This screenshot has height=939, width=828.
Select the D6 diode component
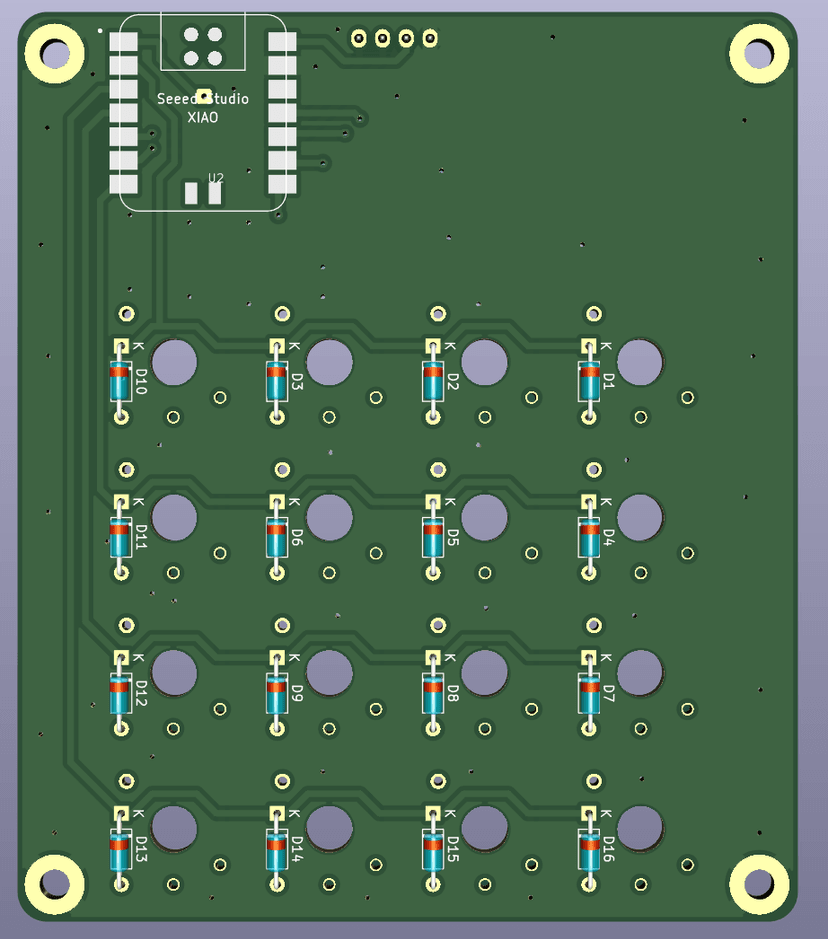277,538
